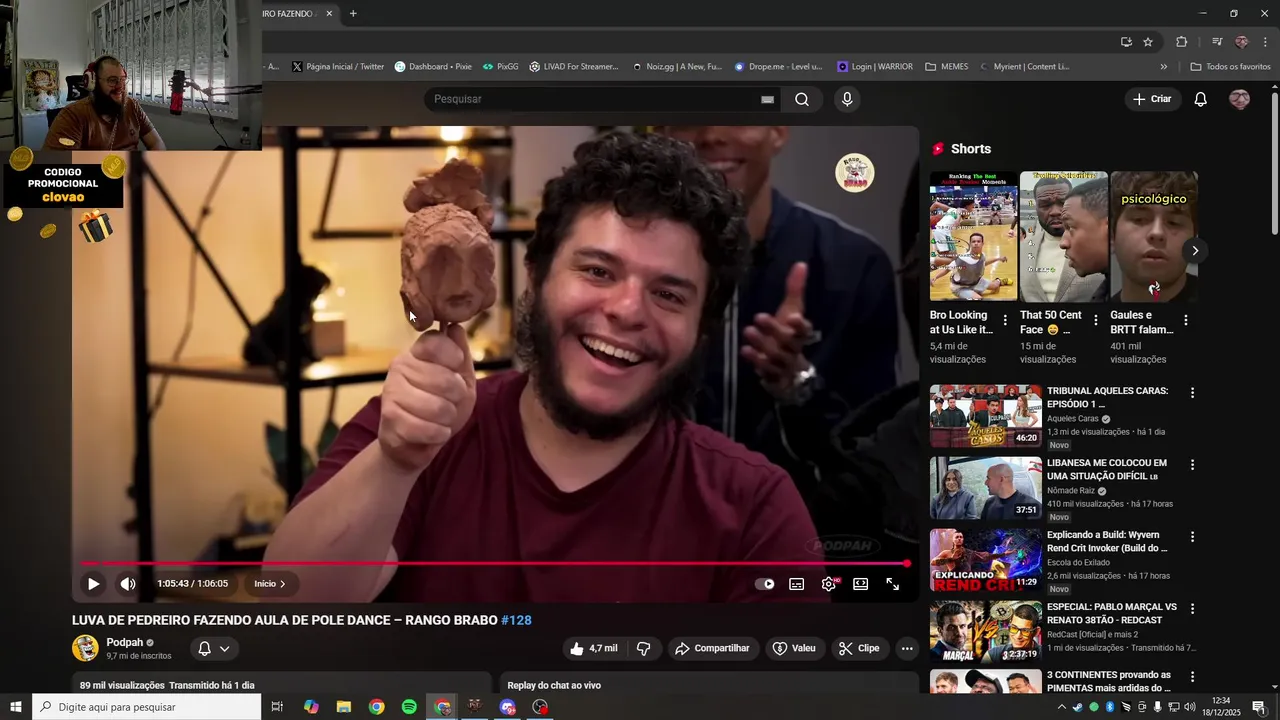Open the "Dashboard • Pixie" bookmark
This screenshot has height=720, width=1280.
point(433,67)
